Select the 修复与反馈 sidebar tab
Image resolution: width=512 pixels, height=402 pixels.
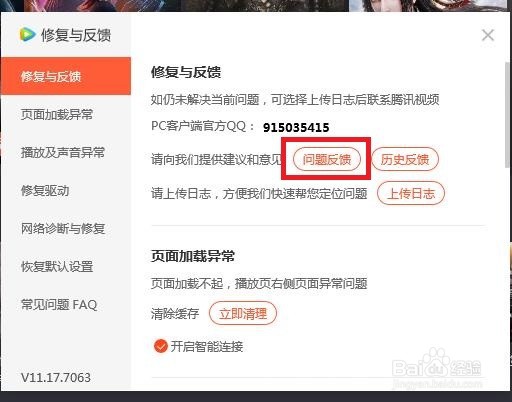point(66,76)
